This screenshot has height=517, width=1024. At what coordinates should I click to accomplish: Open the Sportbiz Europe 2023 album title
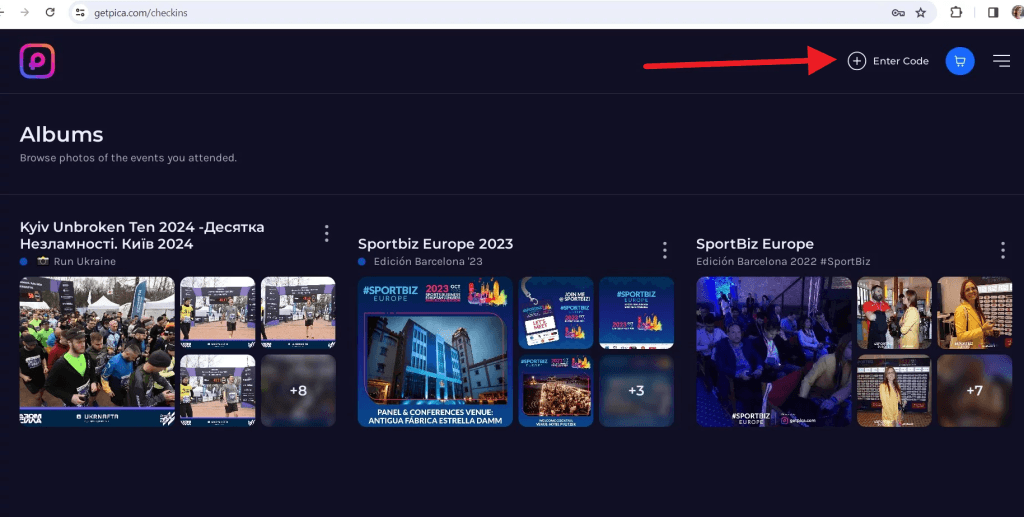[435, 244]
